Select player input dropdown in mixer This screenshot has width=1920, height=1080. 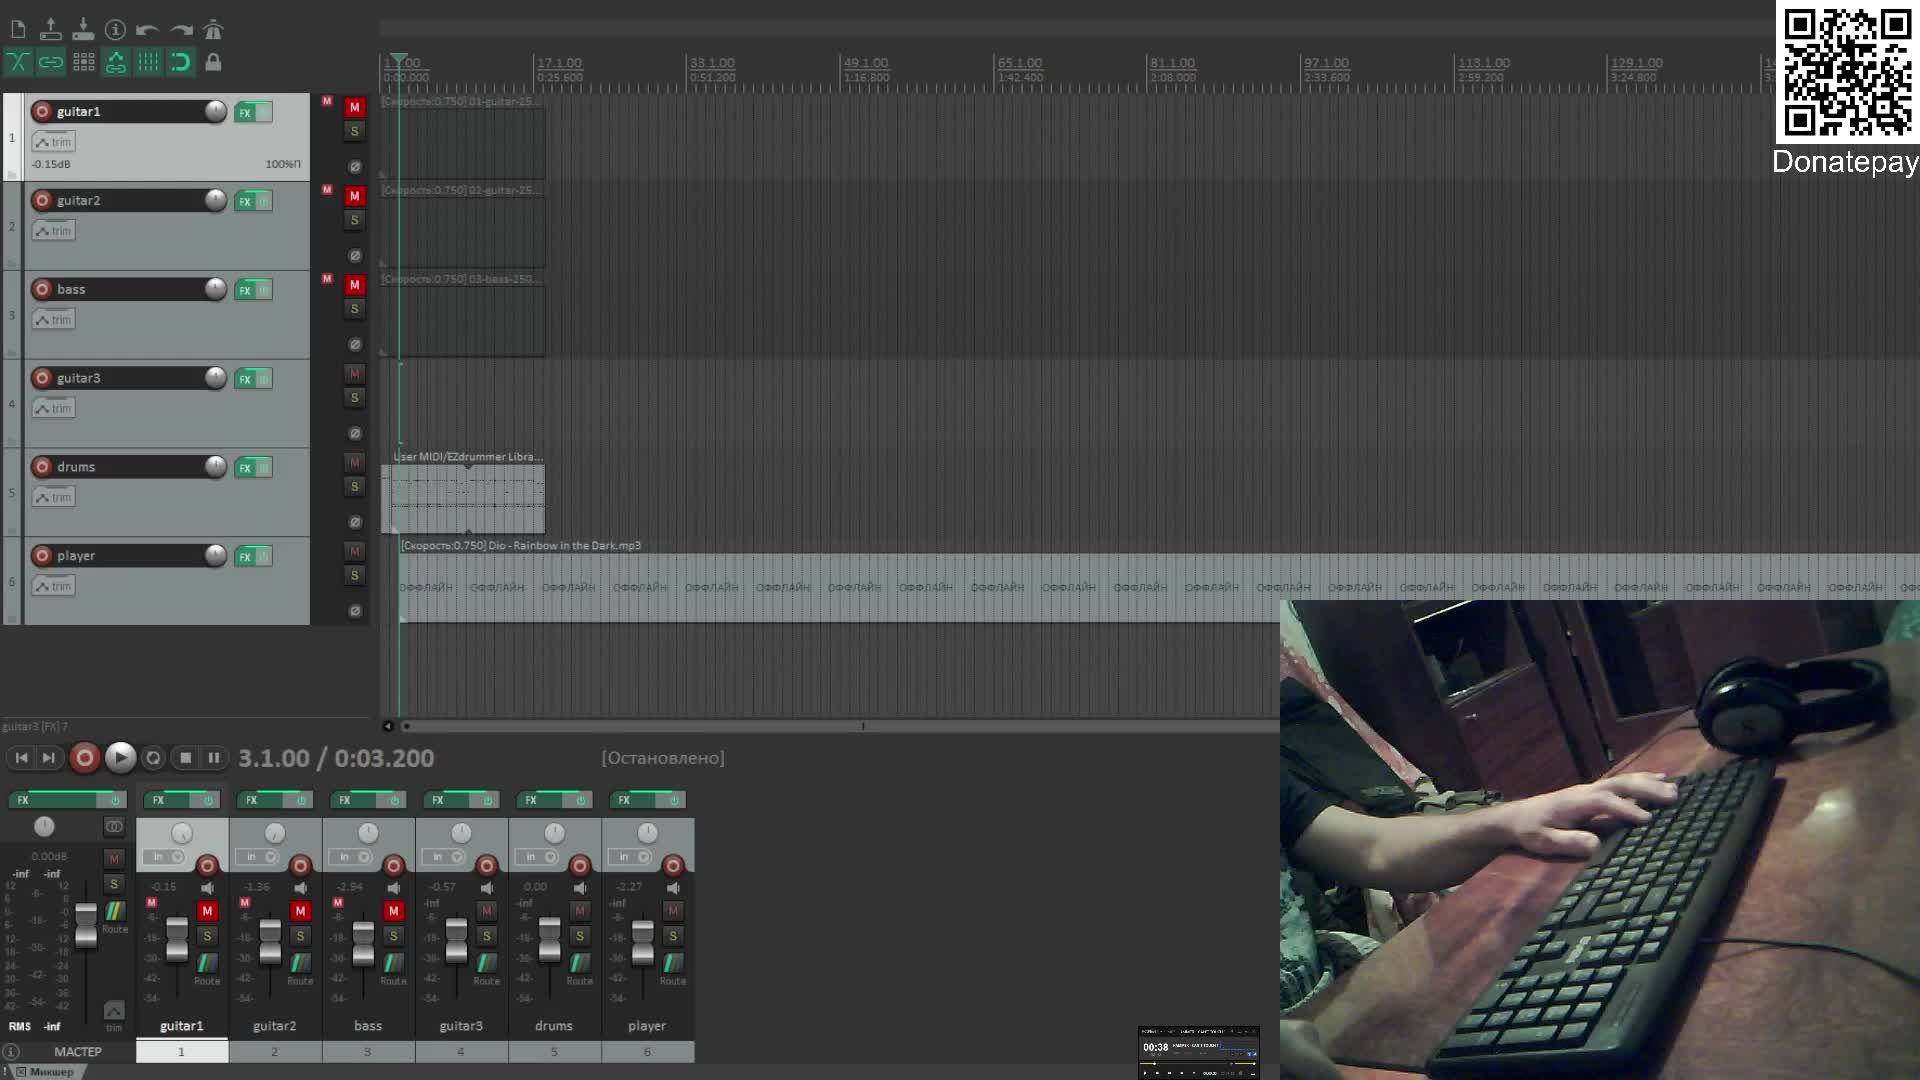coord(630,857)
